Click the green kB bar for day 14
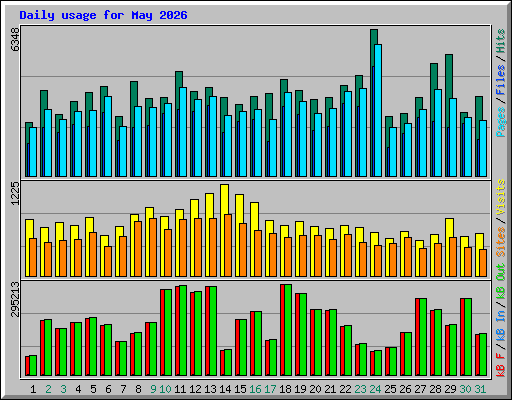Screen dimensions: 512x400 point(228,363)
